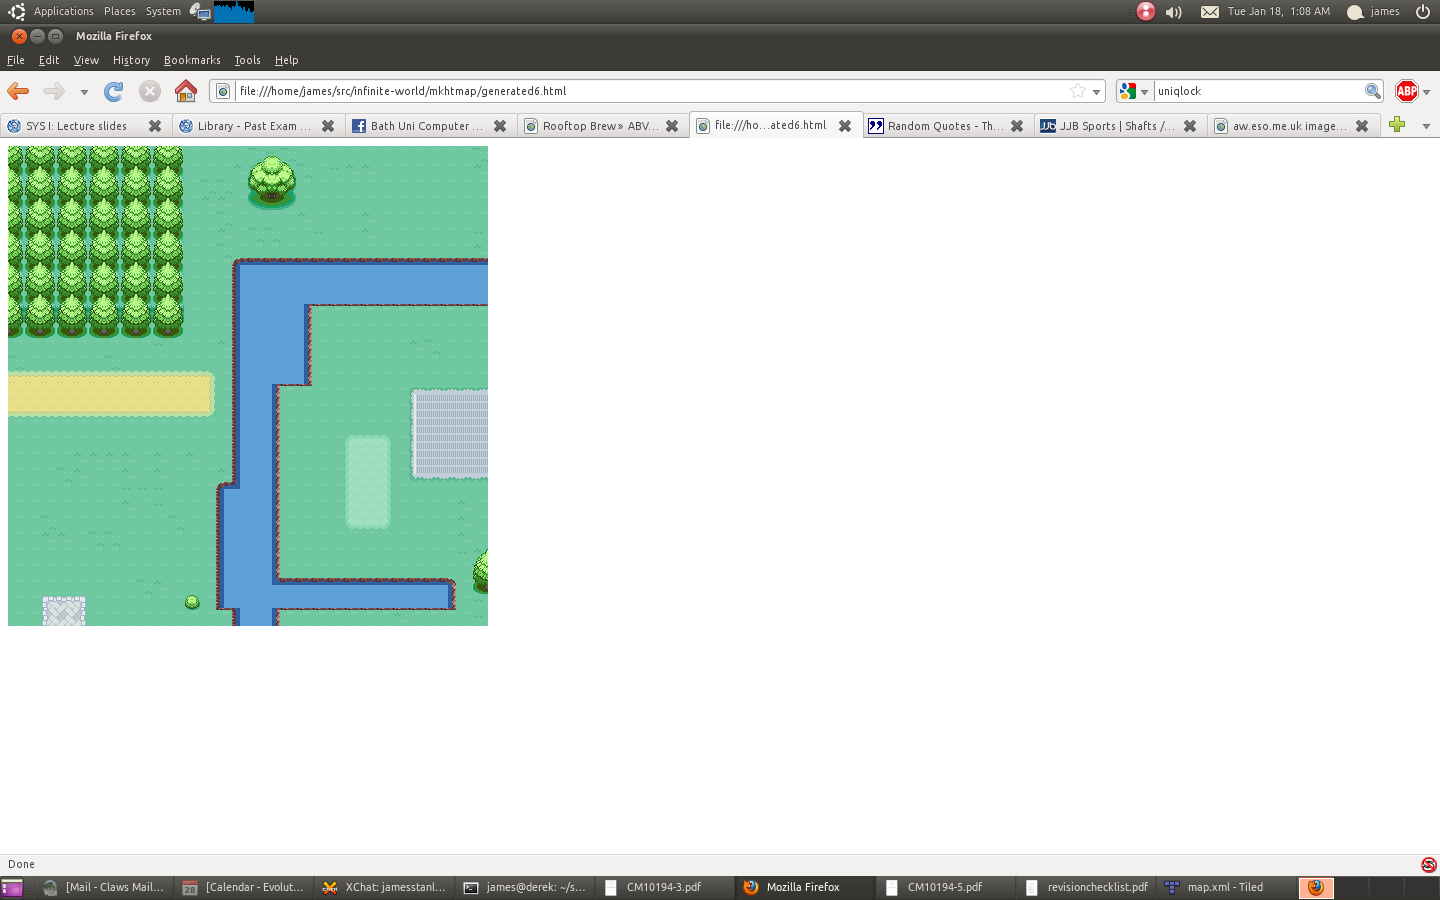Screen dimensions: 1440x900
Task: Close the Bath Uni Computer tab
Action: coord(500,126)
